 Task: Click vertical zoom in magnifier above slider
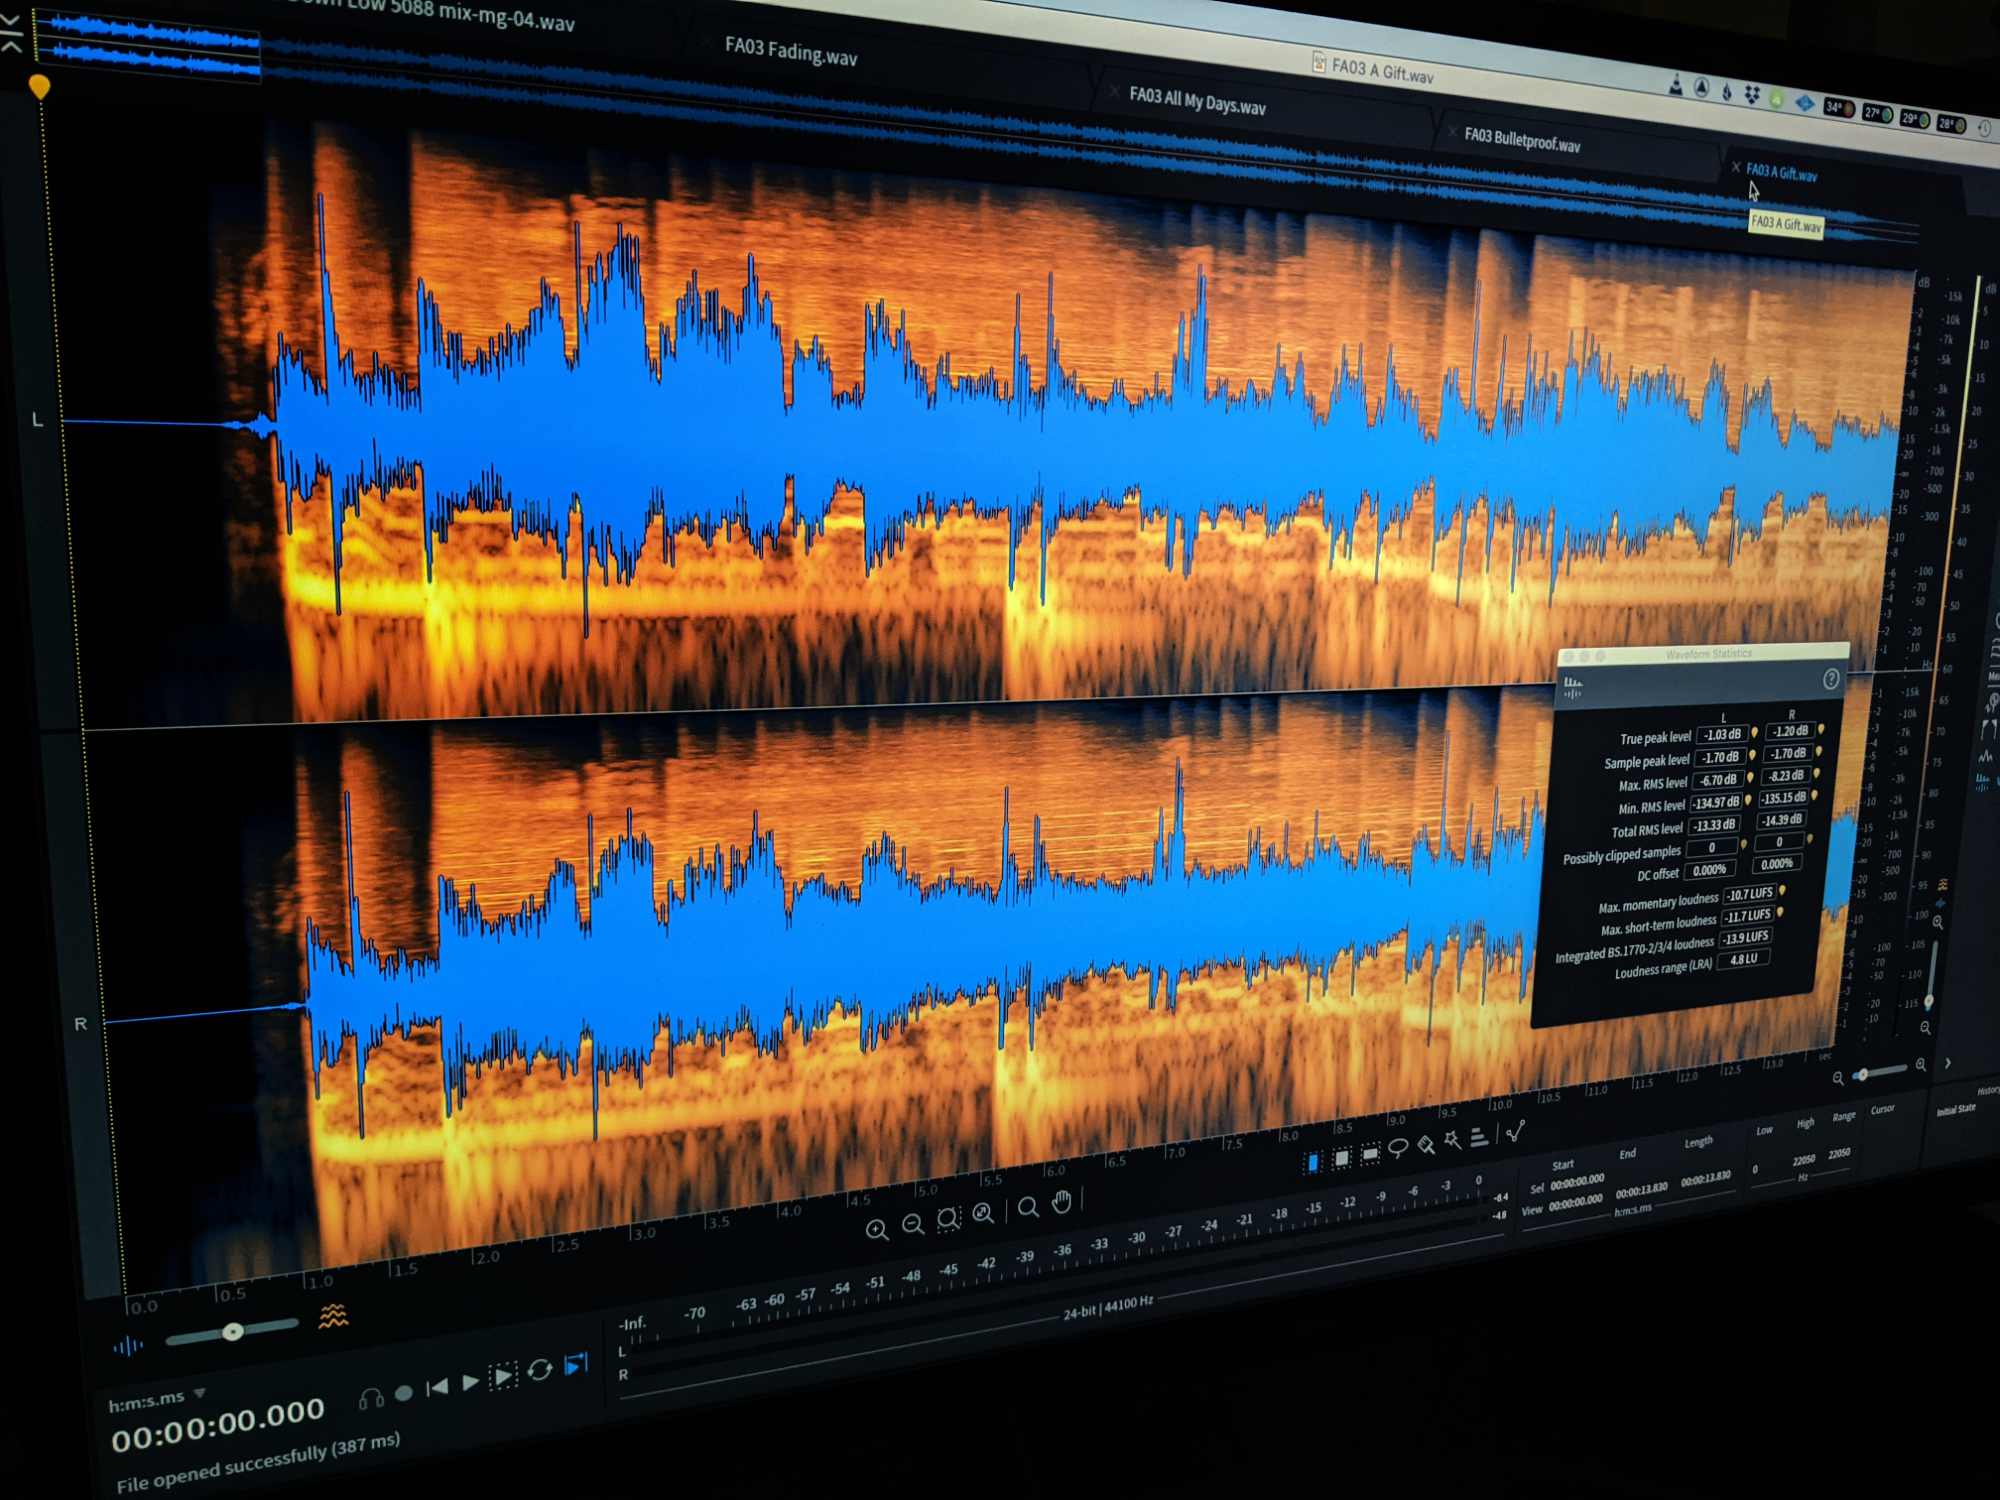(1938, 922)
